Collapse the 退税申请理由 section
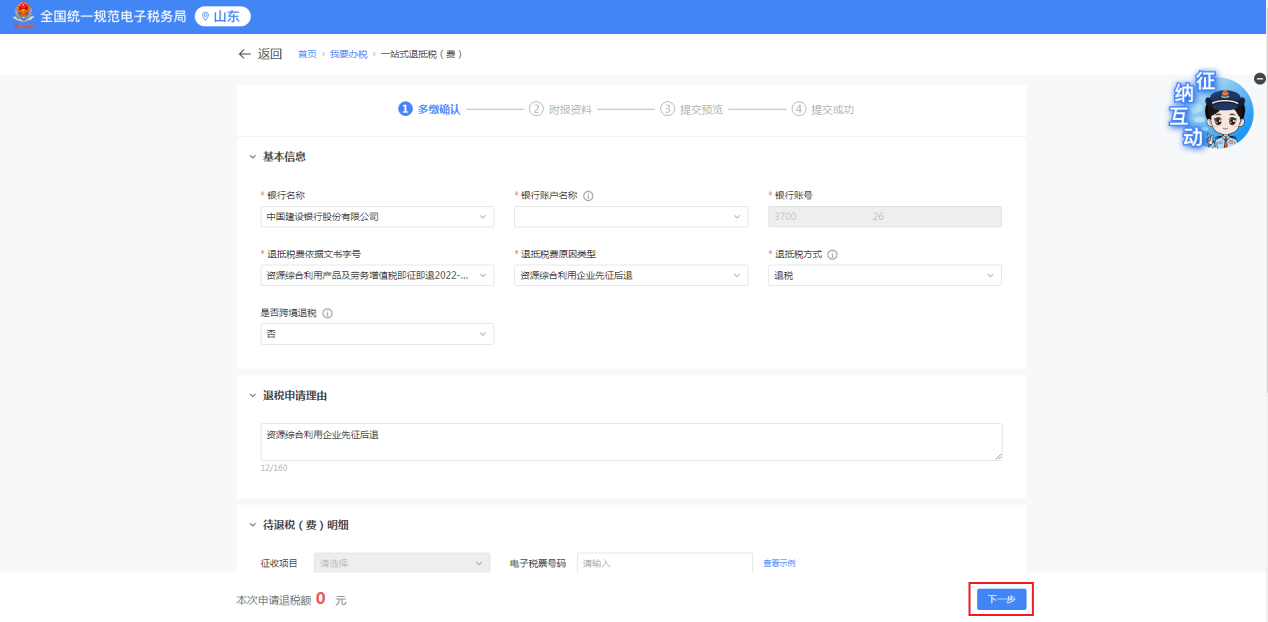The height and width of the screenshot is (622, 1268). [253, 395]
